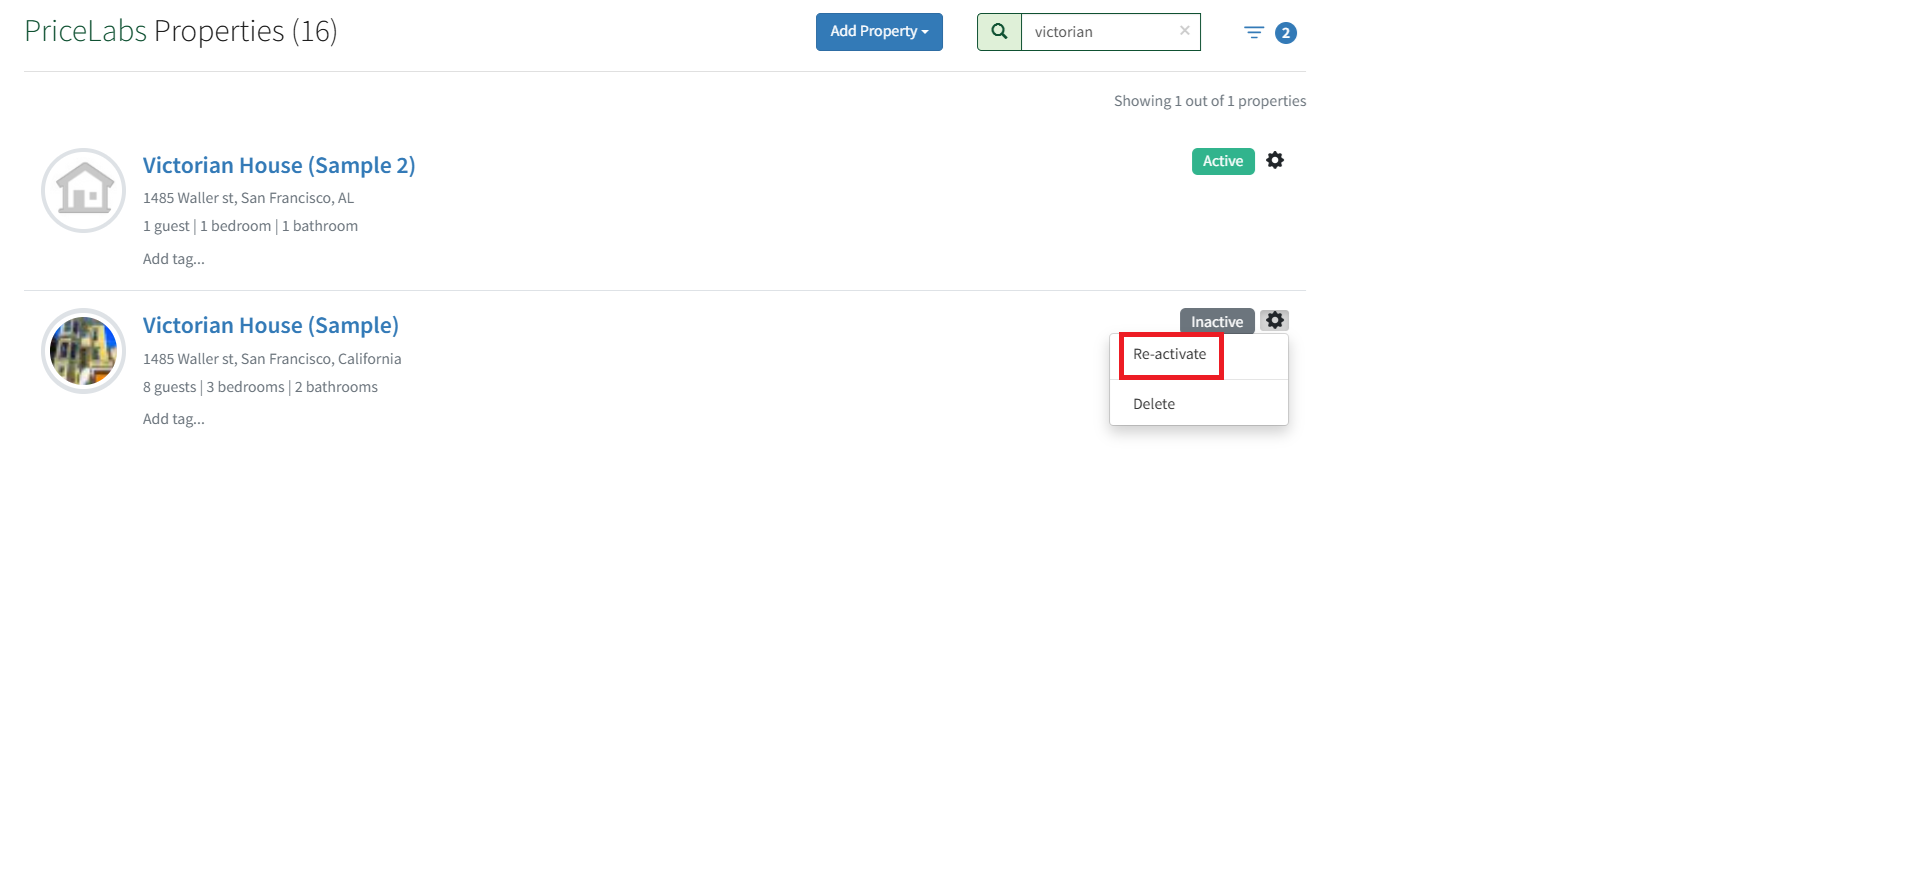The image size is (1918, 887).
Task: Add tag to Victorian House (Sample 2)
Action: coord(174,259)
